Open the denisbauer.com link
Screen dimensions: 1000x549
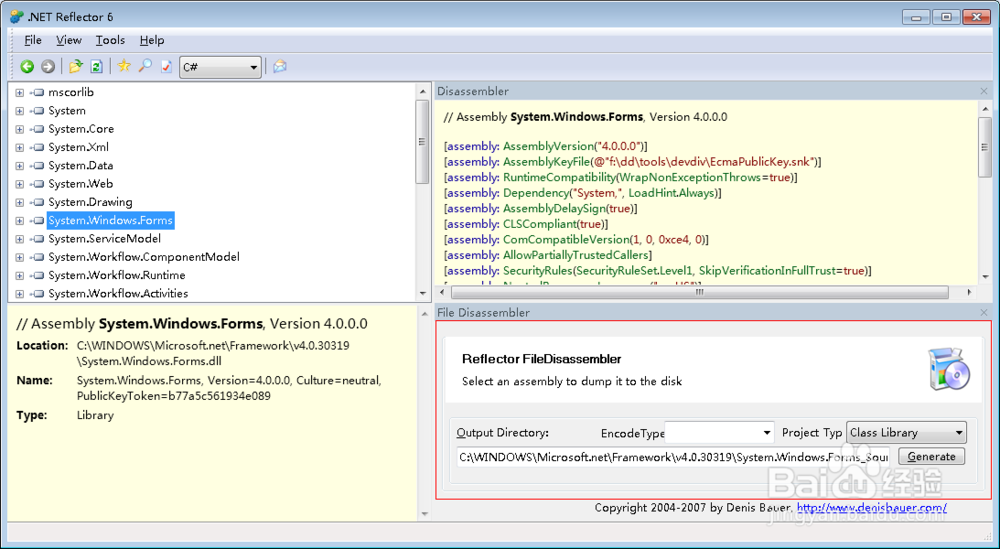(872, 508)
